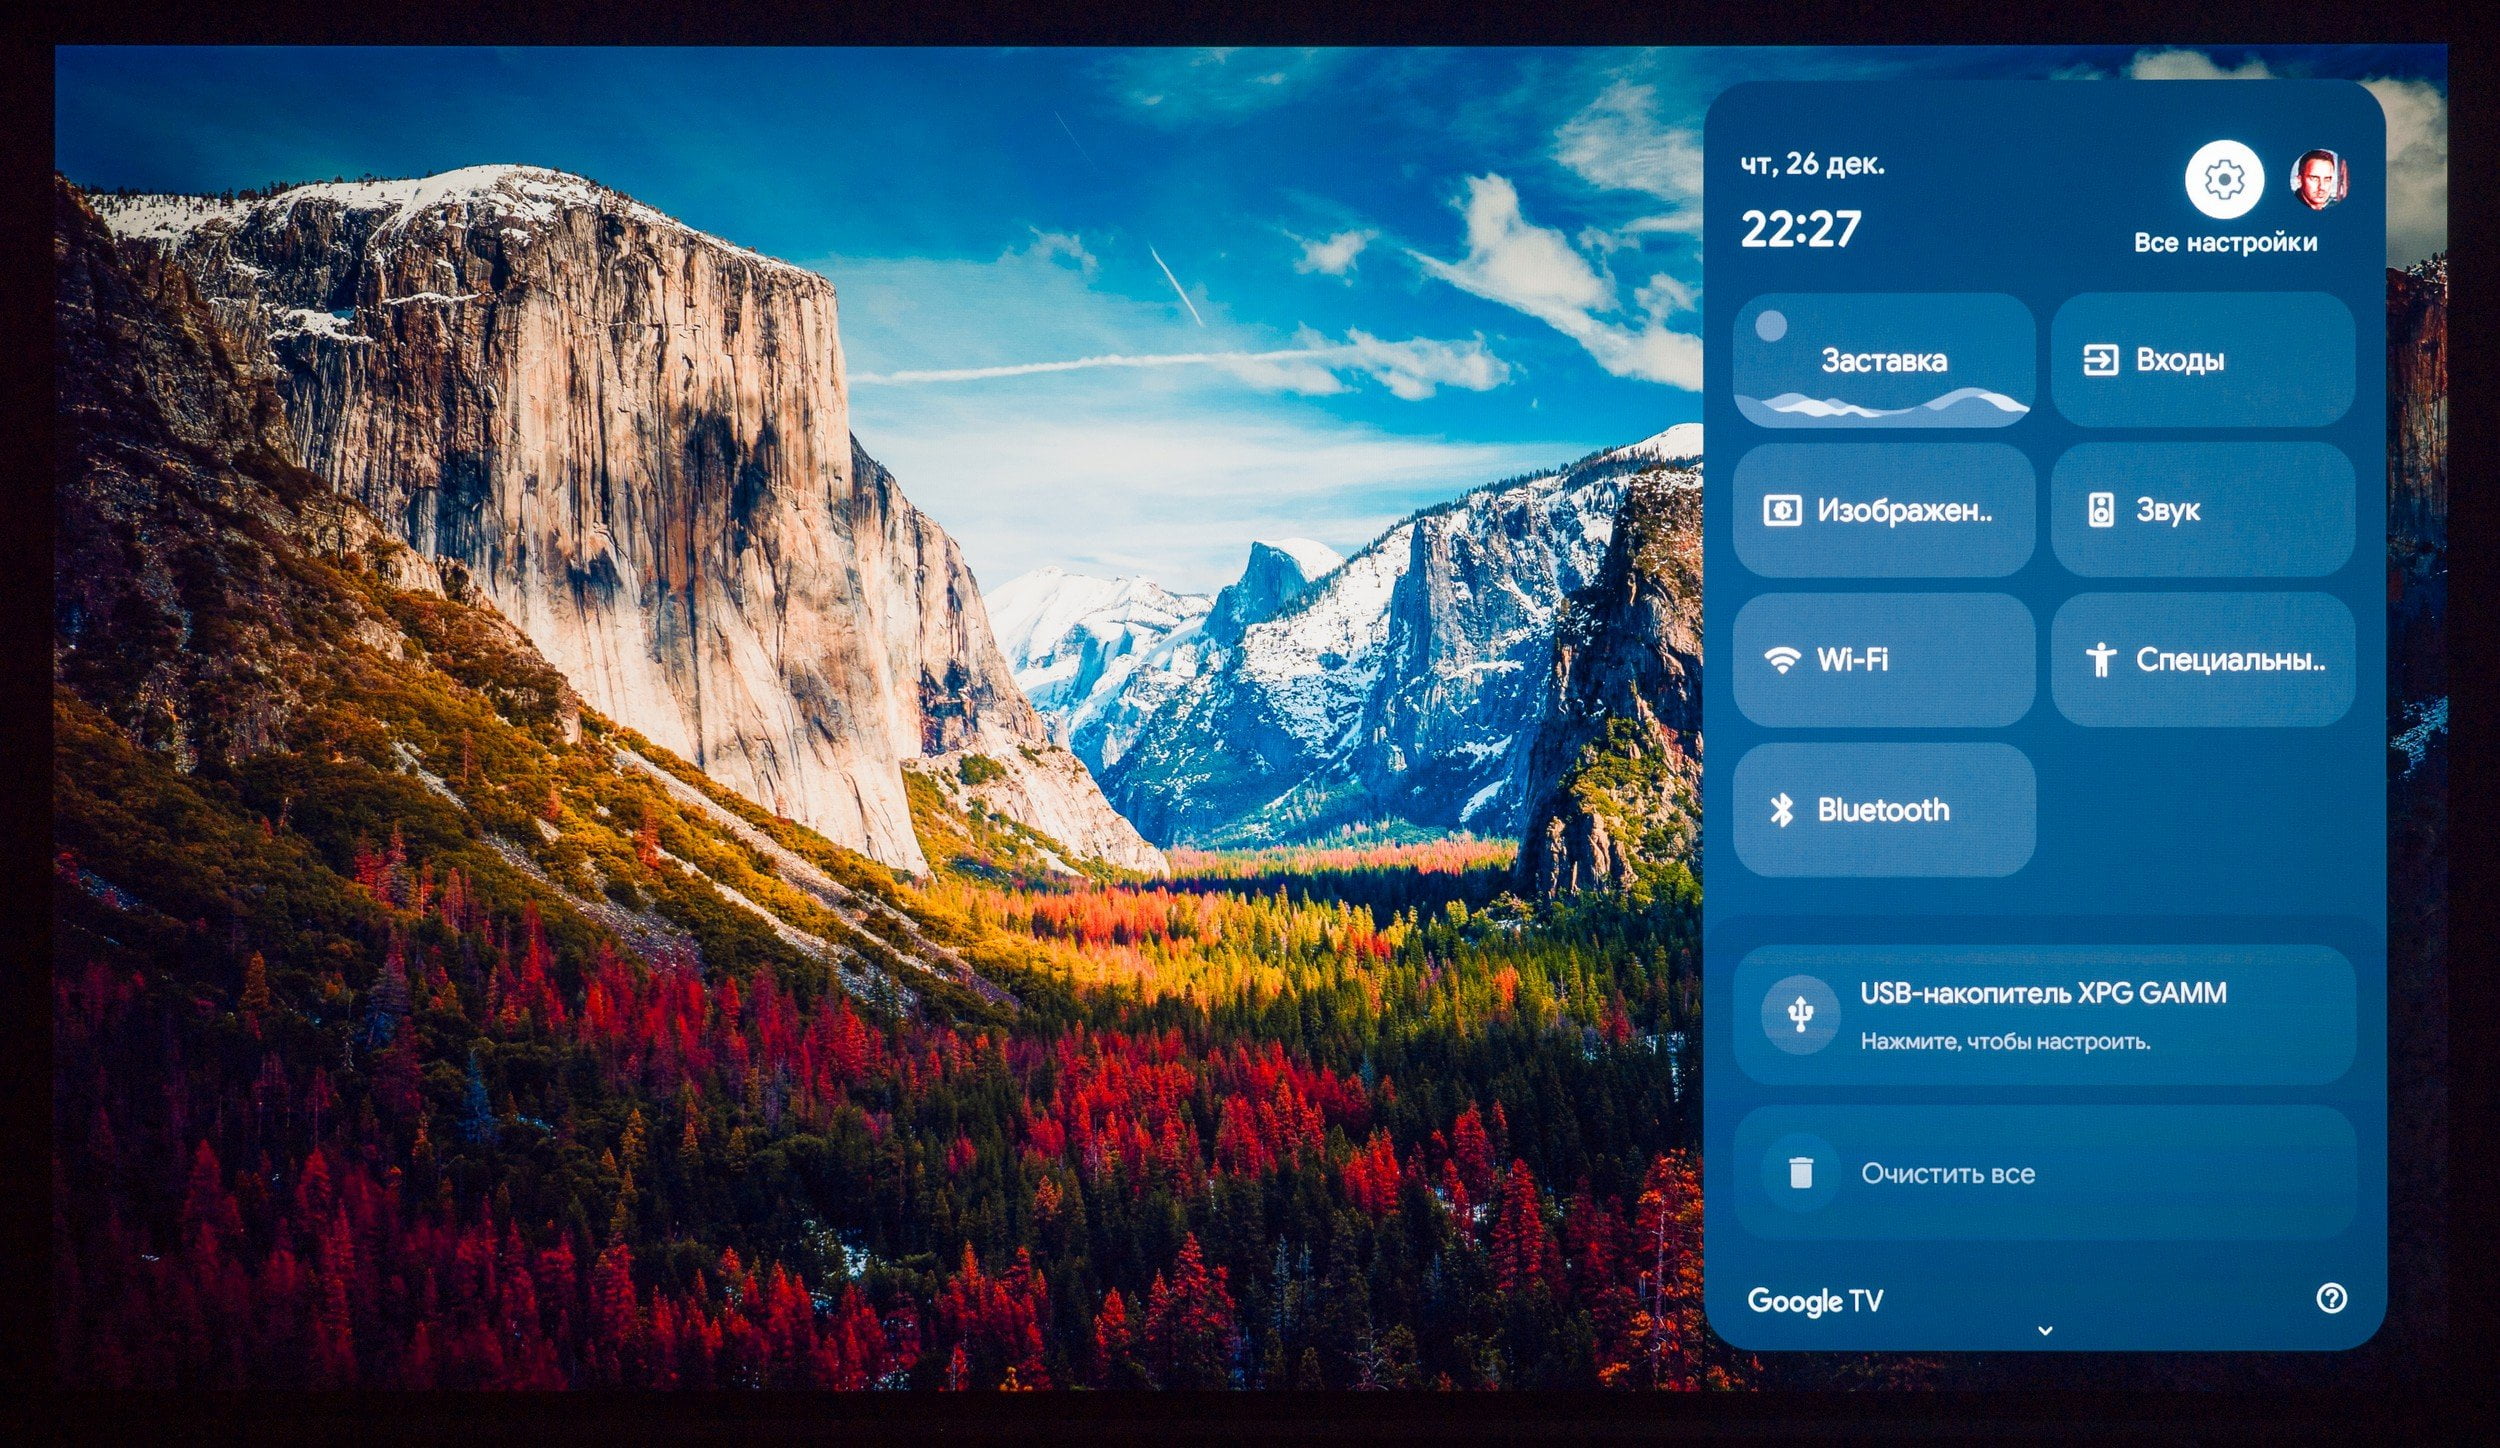Expand panel with the bottom chevron
Viewport: 2500px width, 1448px height.
point(2045,1331)
